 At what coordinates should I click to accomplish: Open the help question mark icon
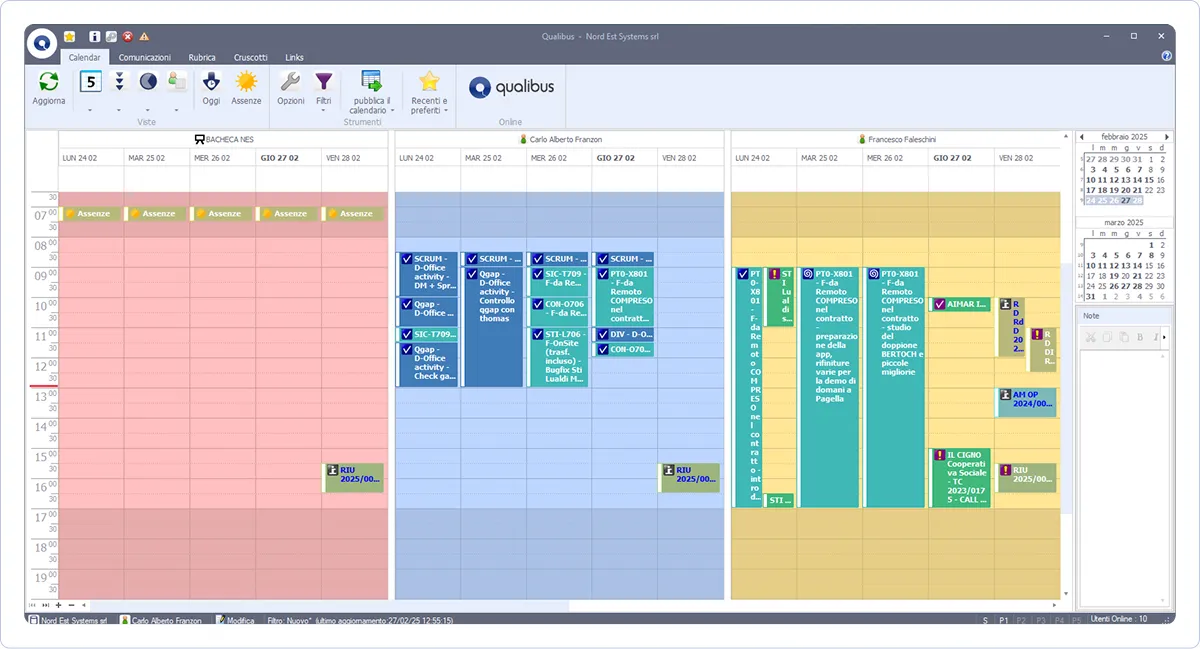click(1166, 57)
